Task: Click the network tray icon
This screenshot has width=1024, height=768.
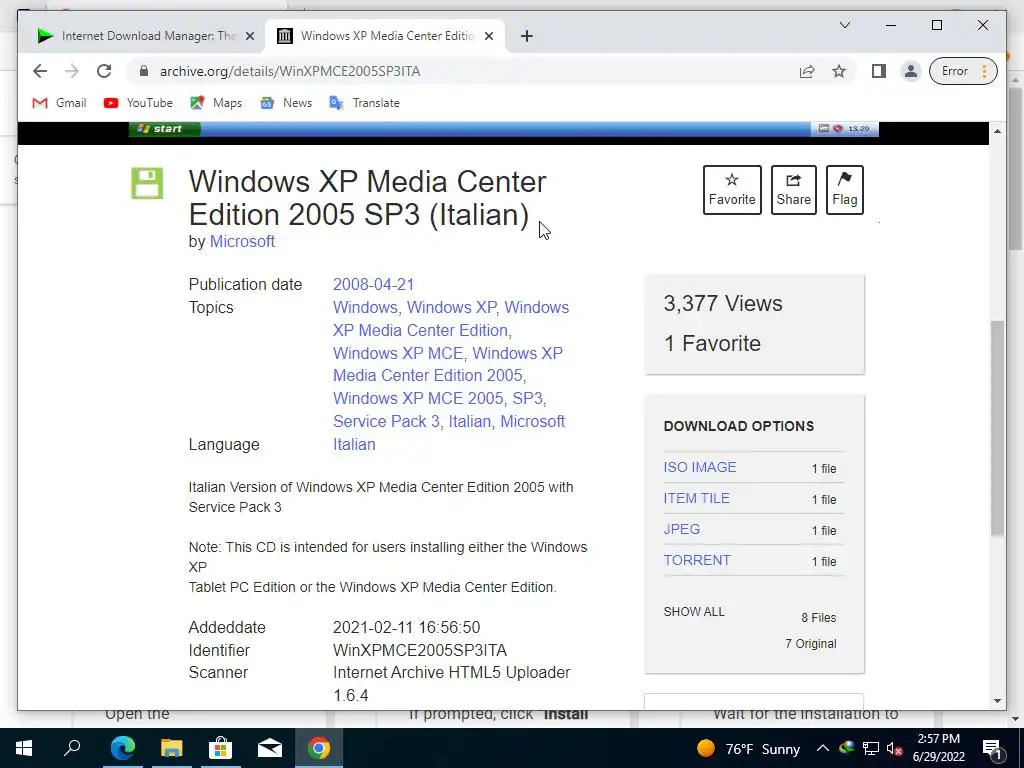Action: [x=871, y=748]
